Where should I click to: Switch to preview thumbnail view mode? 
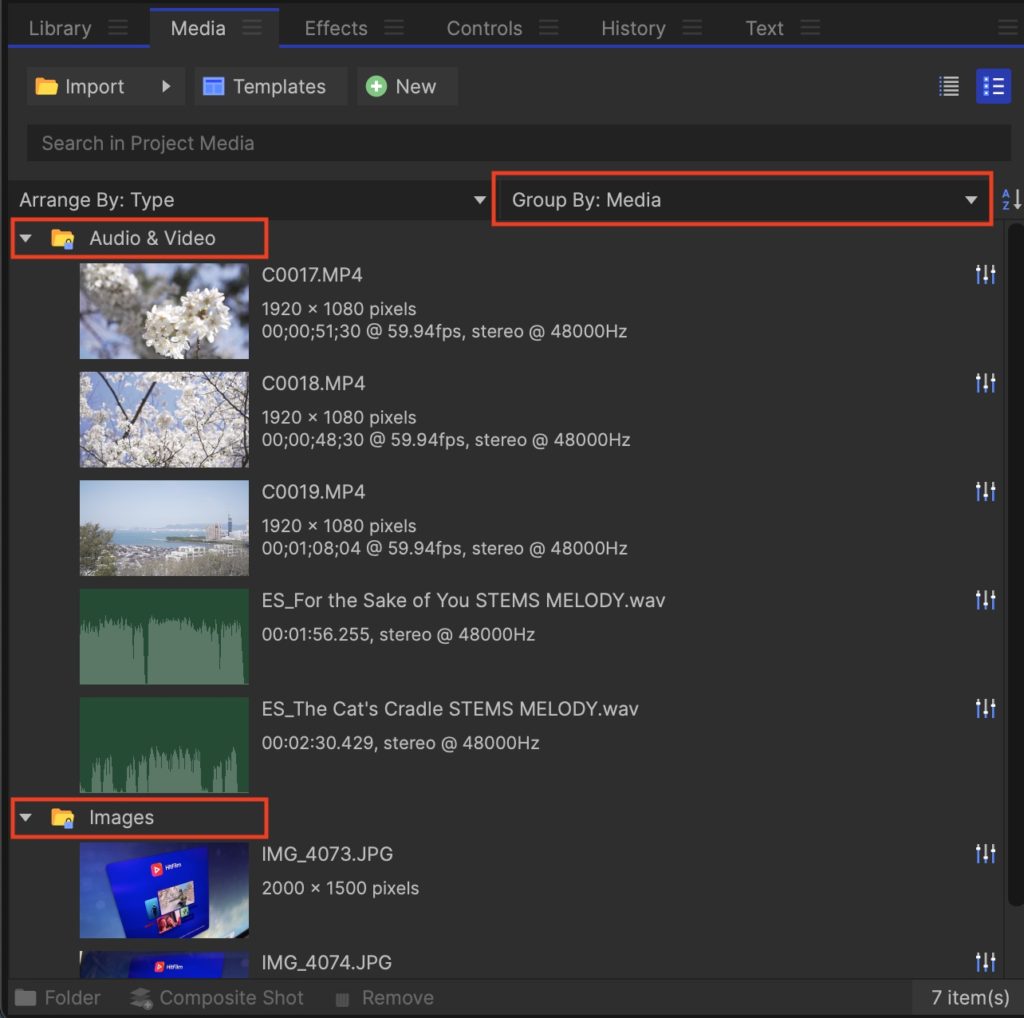coord(993,86)
